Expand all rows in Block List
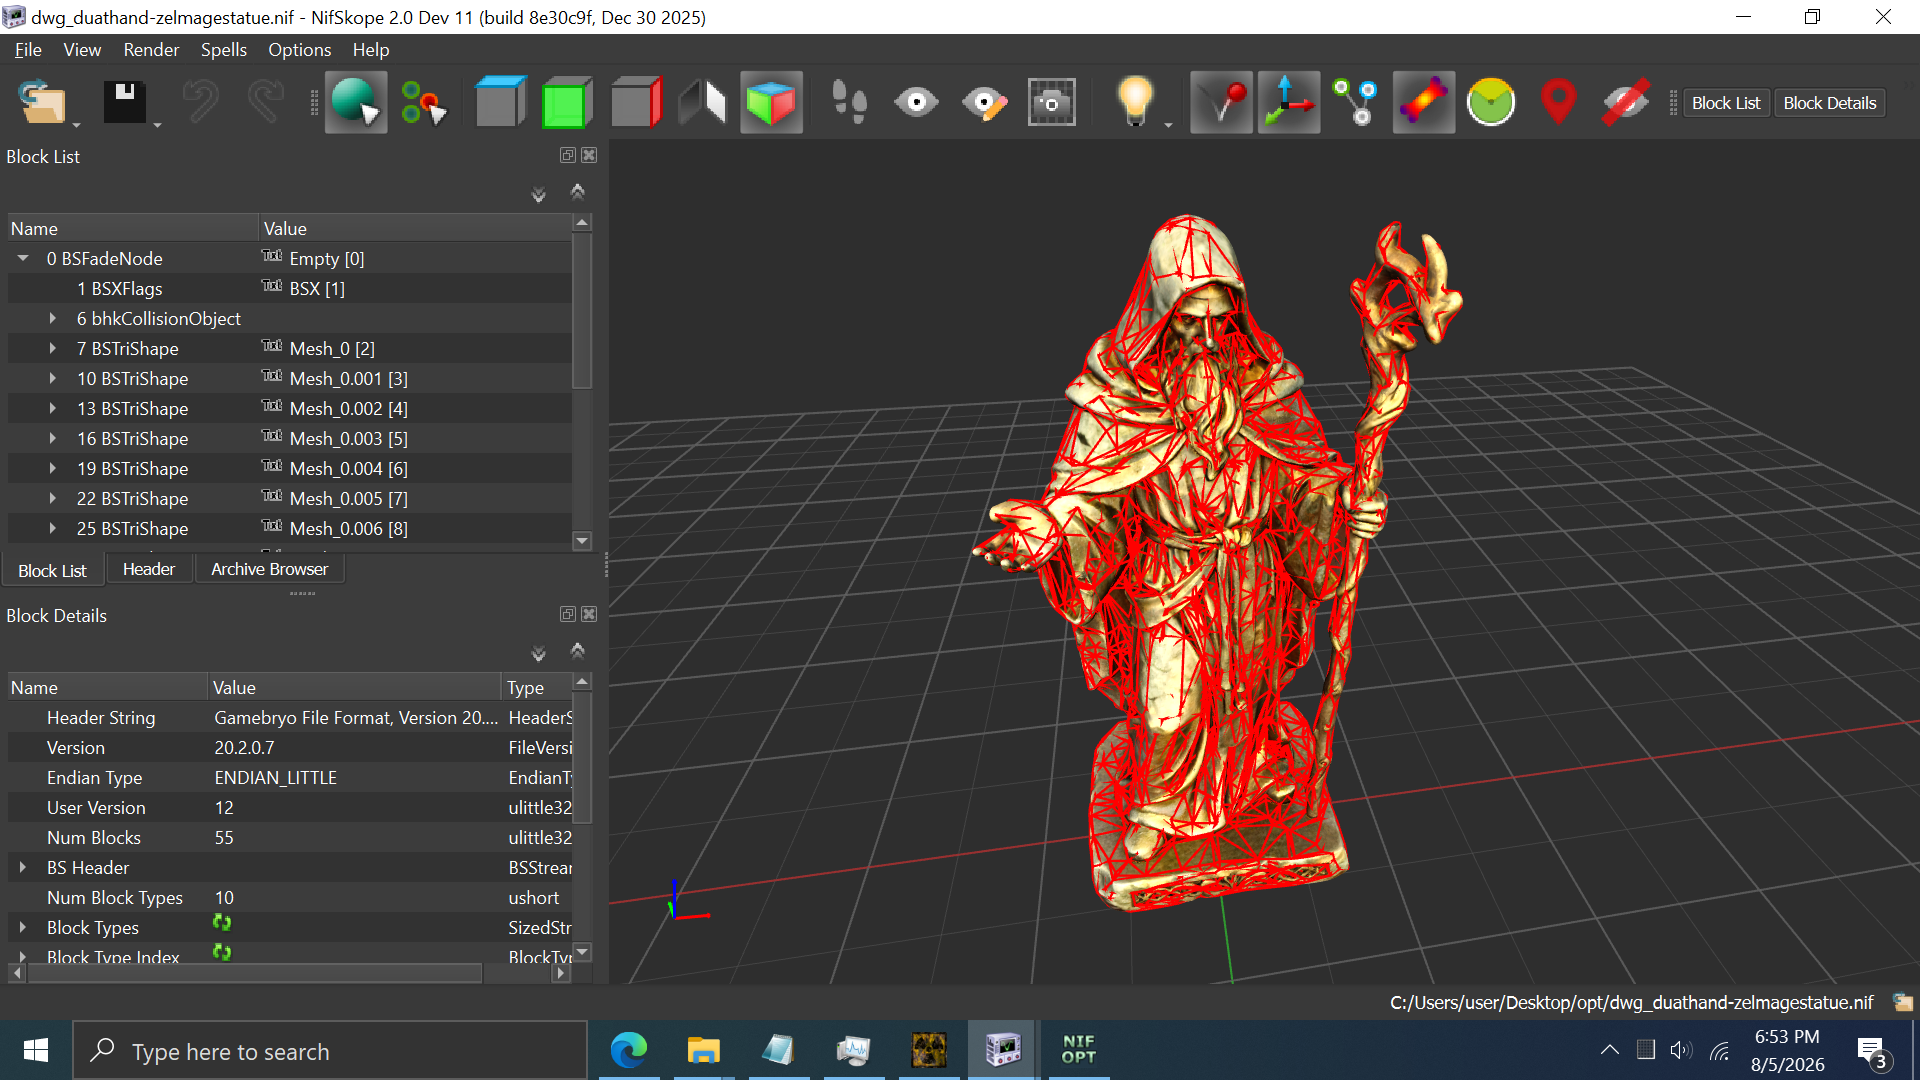Viewport: 1920px width, 1080px height. pyautogui.click(x=538, y=194)
